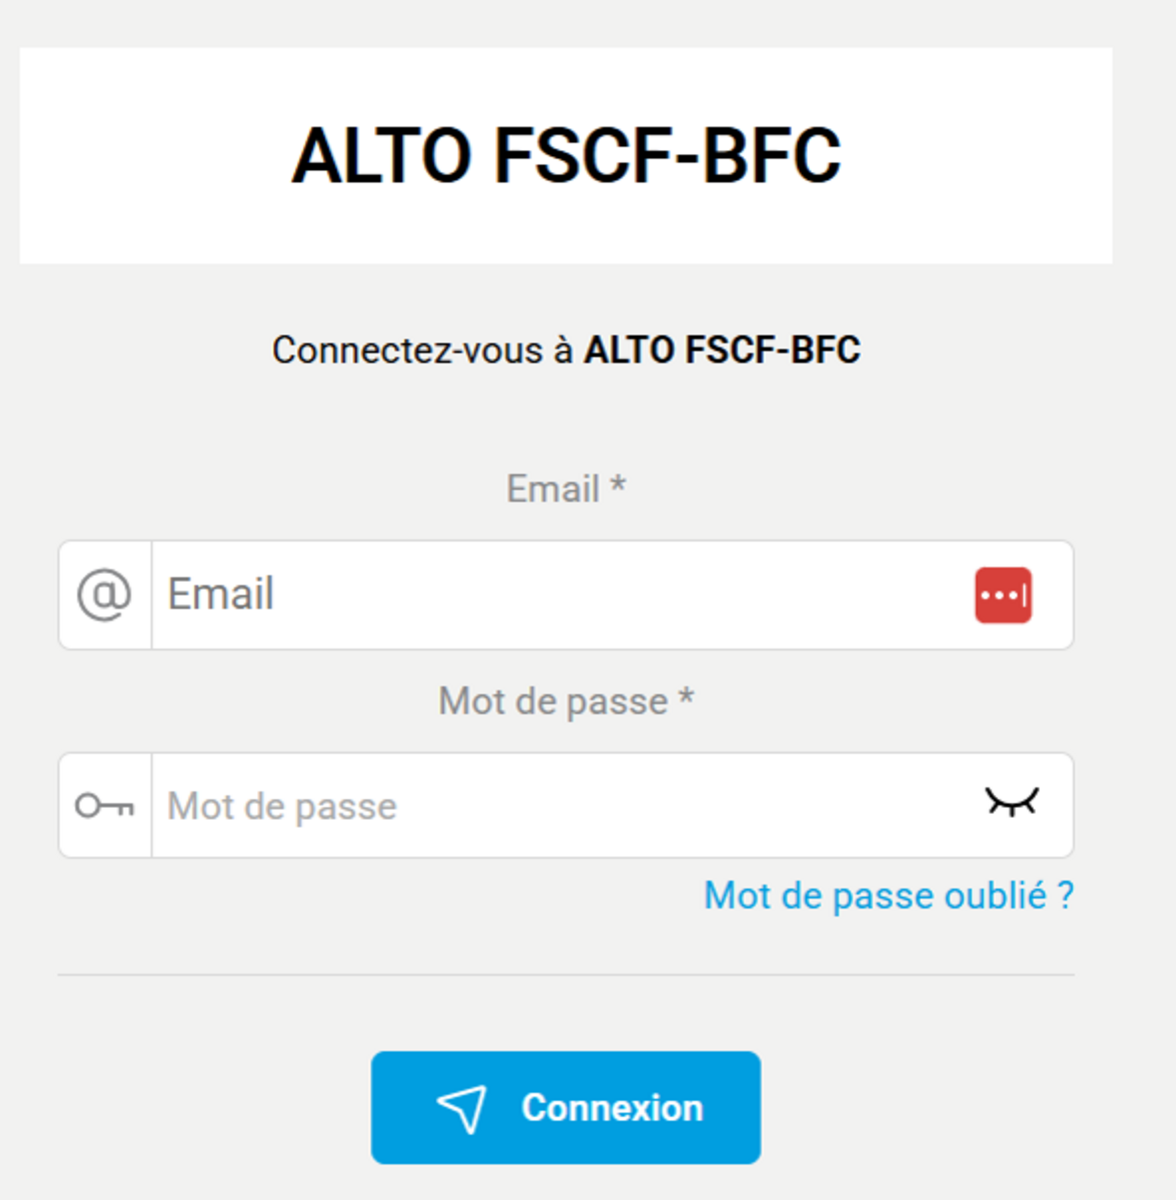
Task: Click the large ALTO FSCF-BFC heading
Action: [x=566, y=156]
